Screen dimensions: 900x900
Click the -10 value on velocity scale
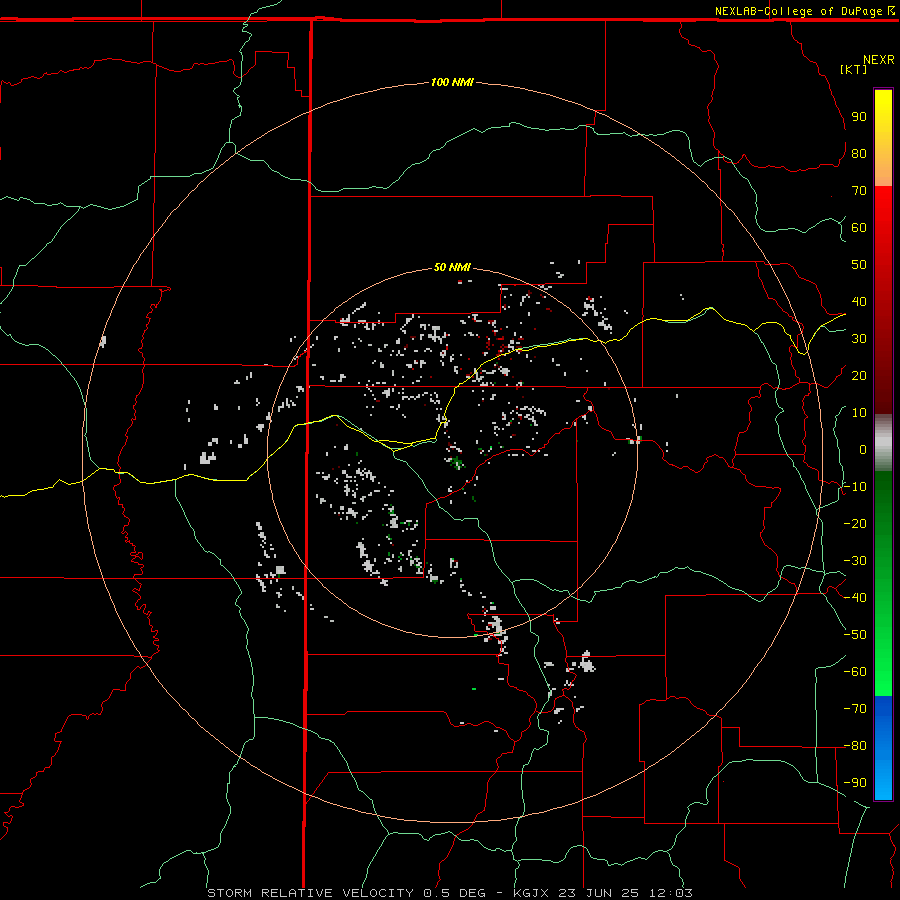pyautogui.click(x=855, y=487)
